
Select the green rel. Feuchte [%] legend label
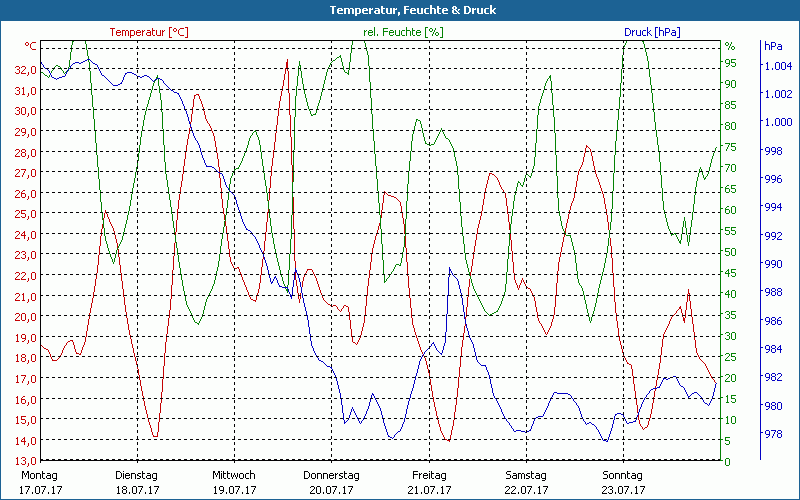point(403,32)
